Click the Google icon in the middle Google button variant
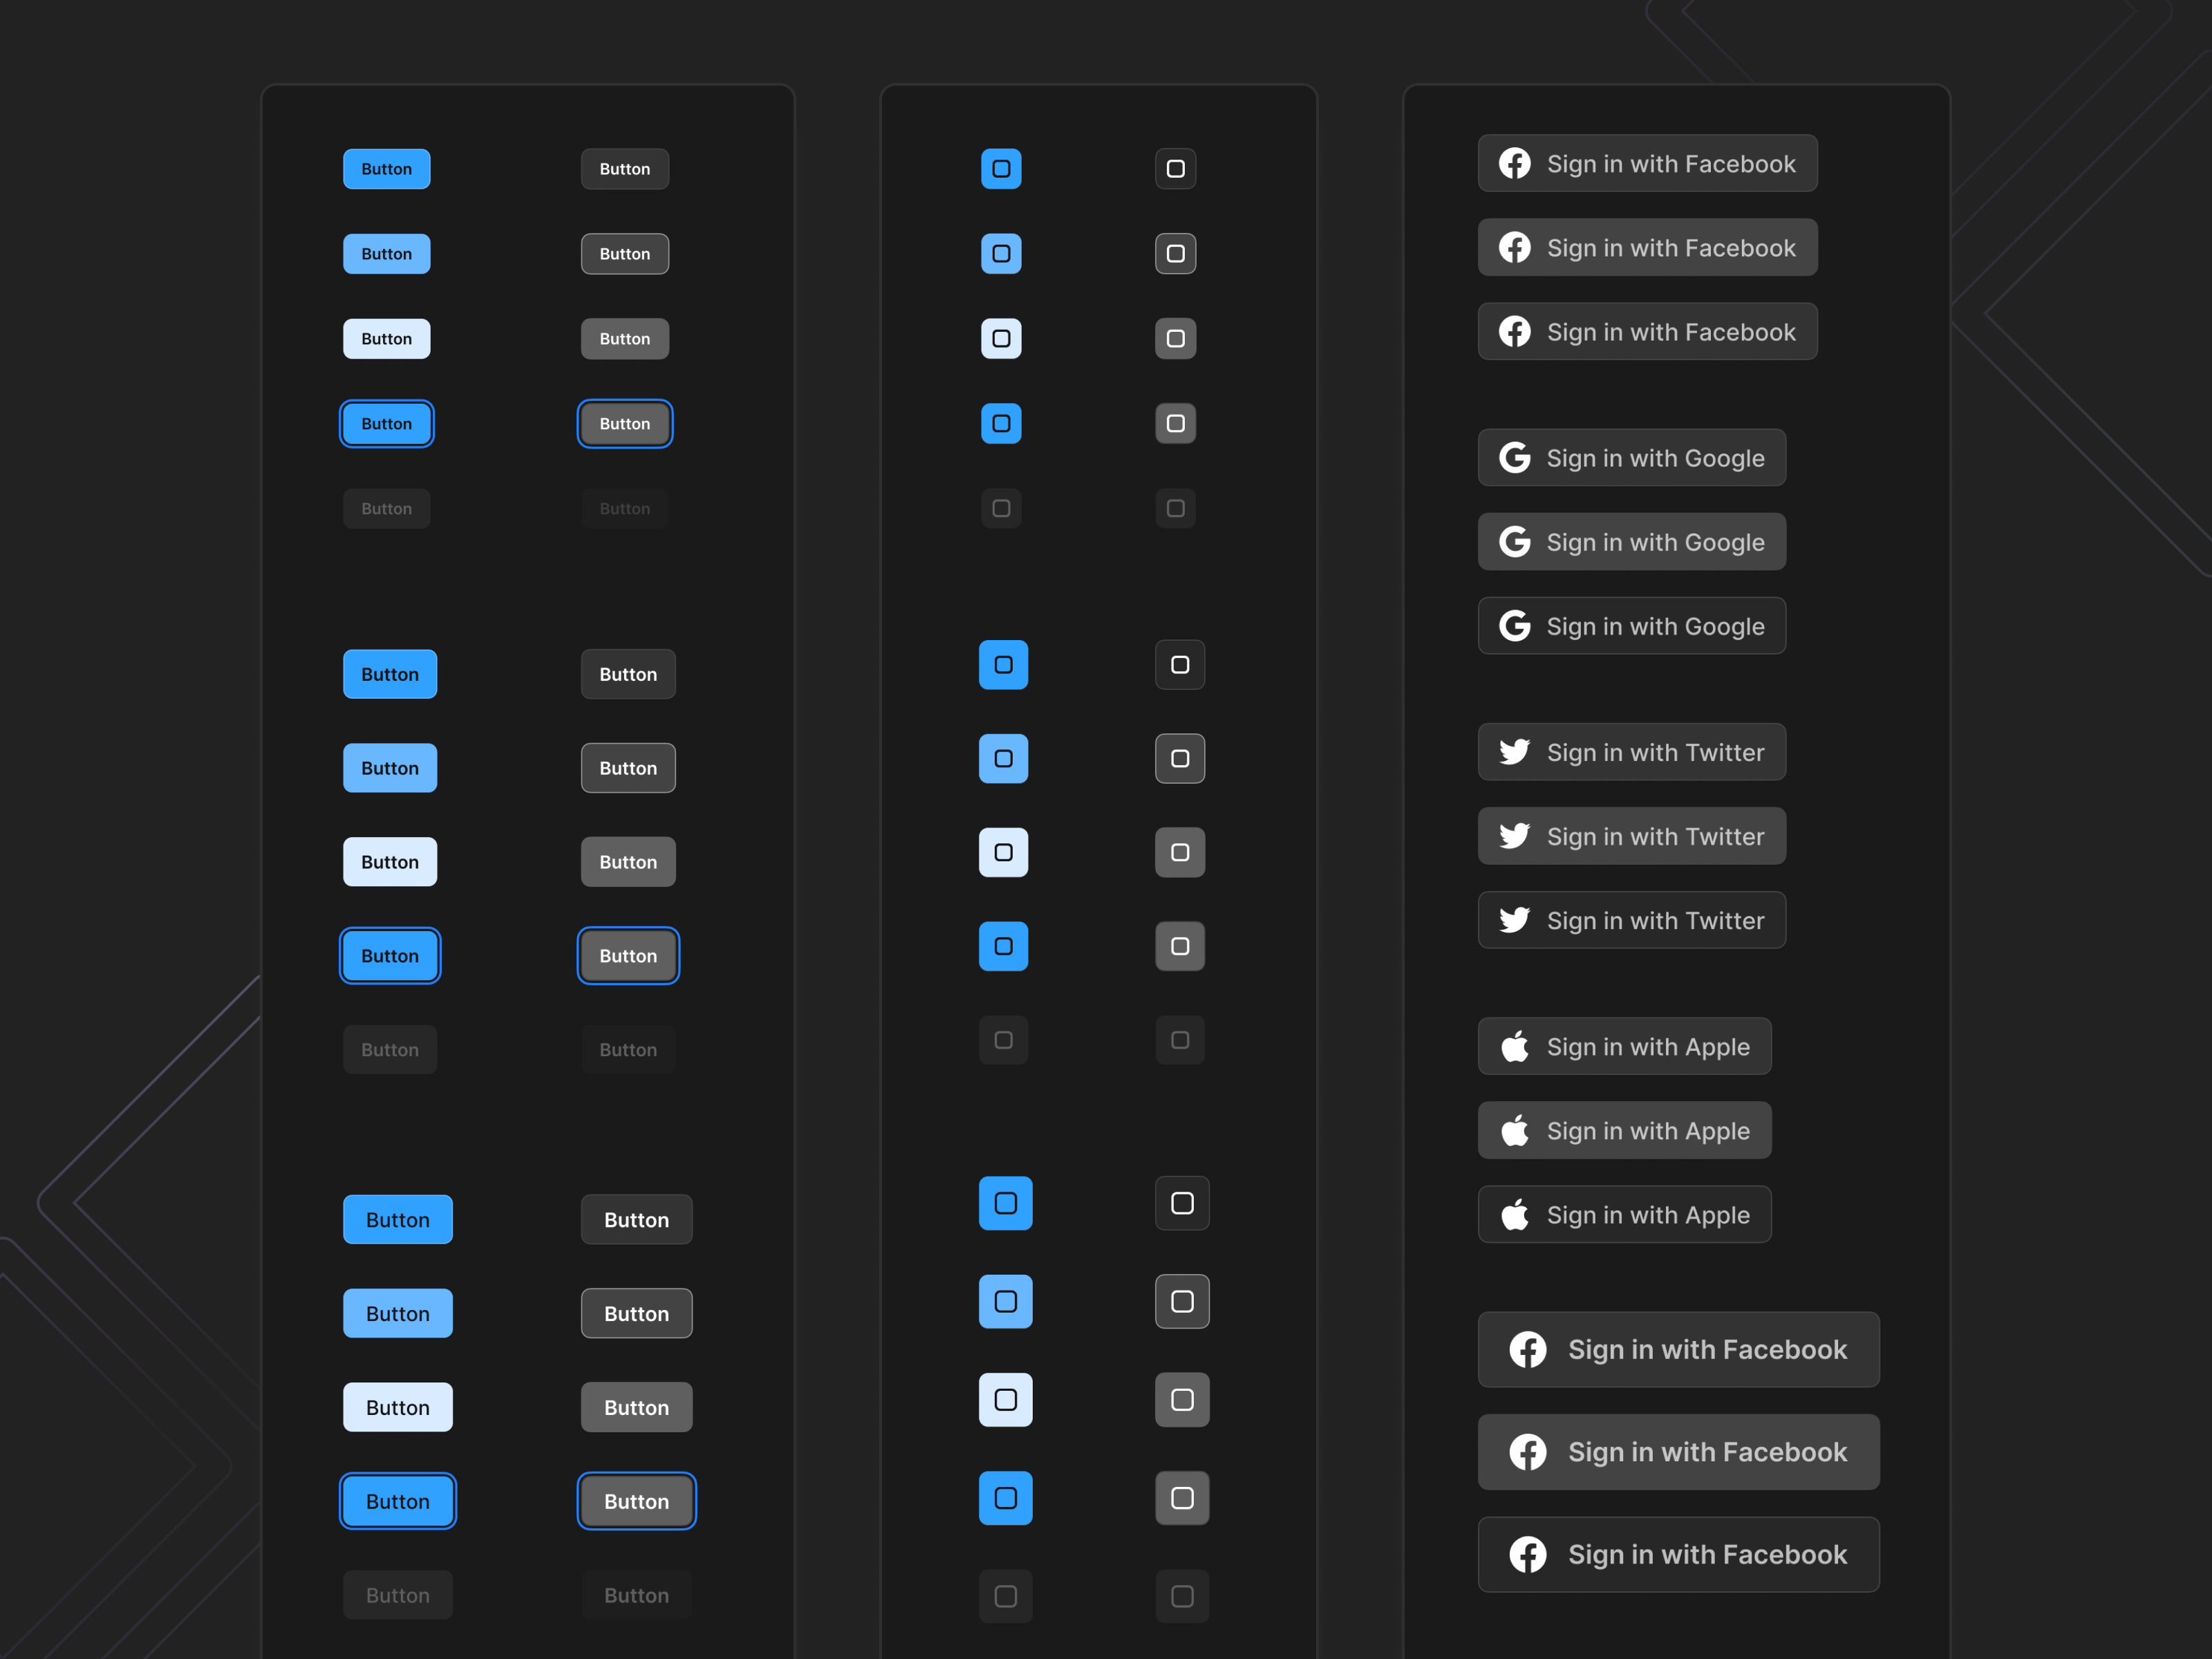2212x1659 pixels. click(1514, 541)
